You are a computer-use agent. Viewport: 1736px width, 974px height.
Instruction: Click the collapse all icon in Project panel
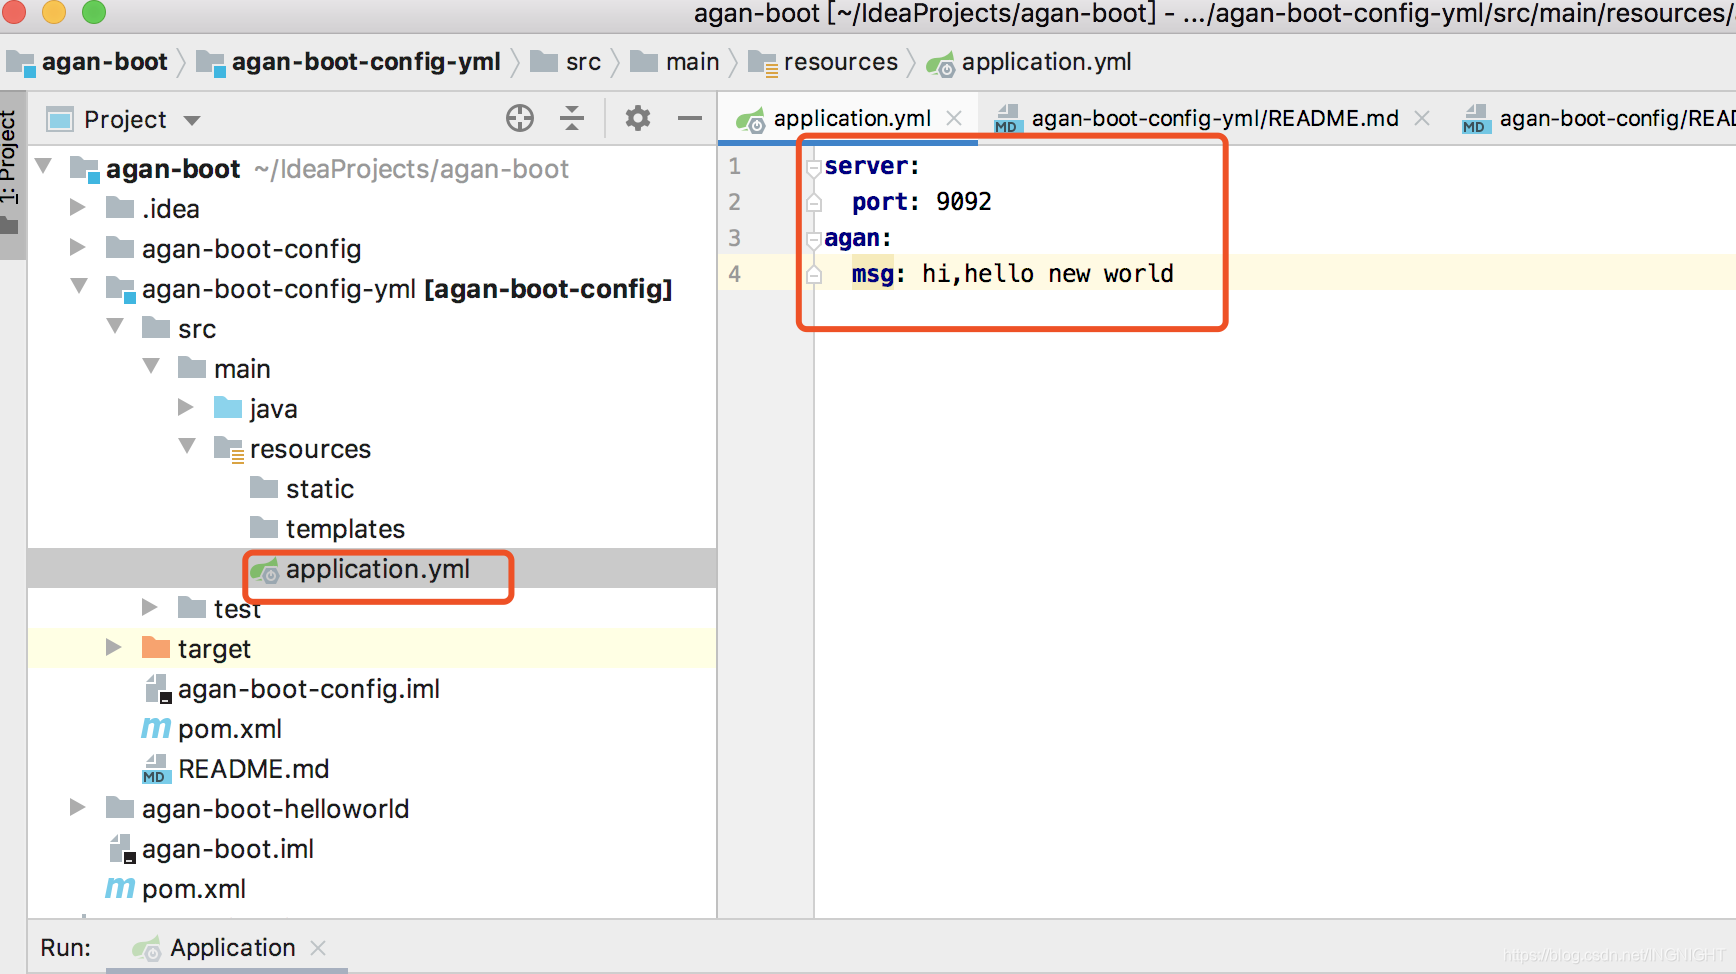572,119
